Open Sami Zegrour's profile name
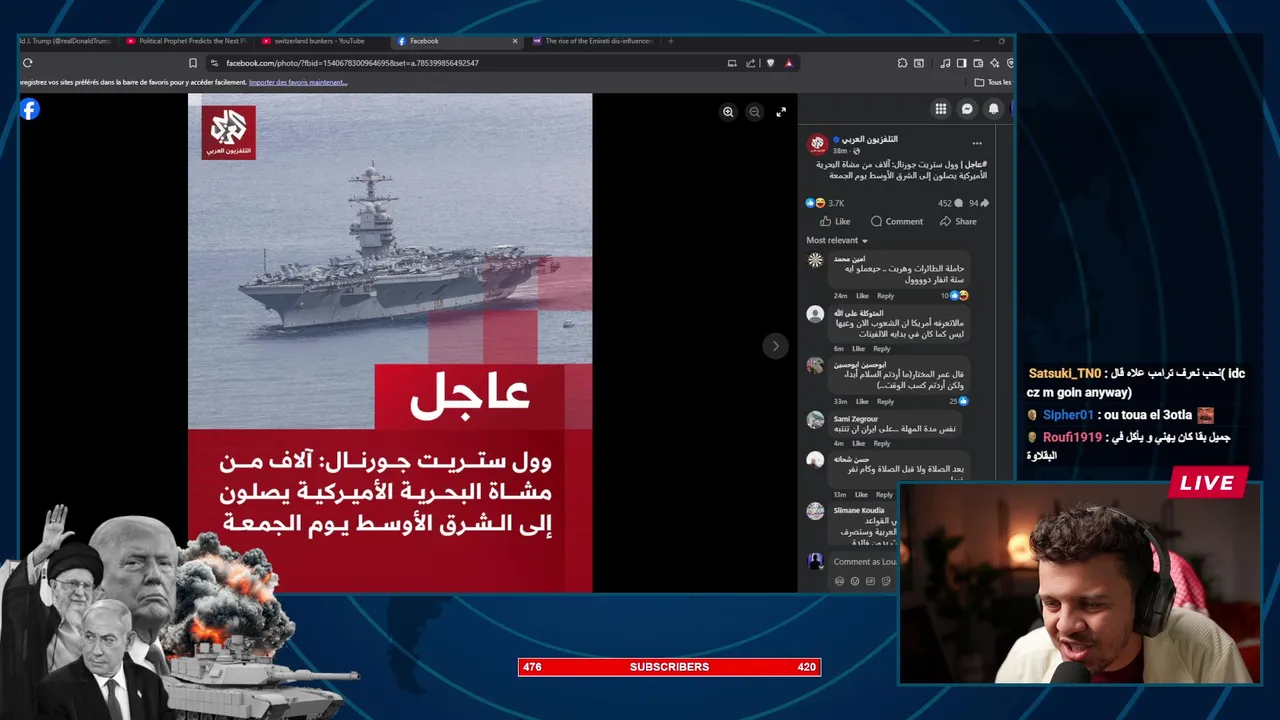1280x720 pixels. coord(855,419)
